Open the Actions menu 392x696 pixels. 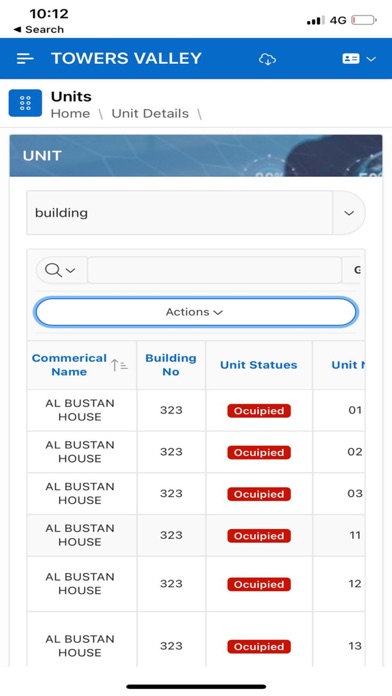coord(195,312)
